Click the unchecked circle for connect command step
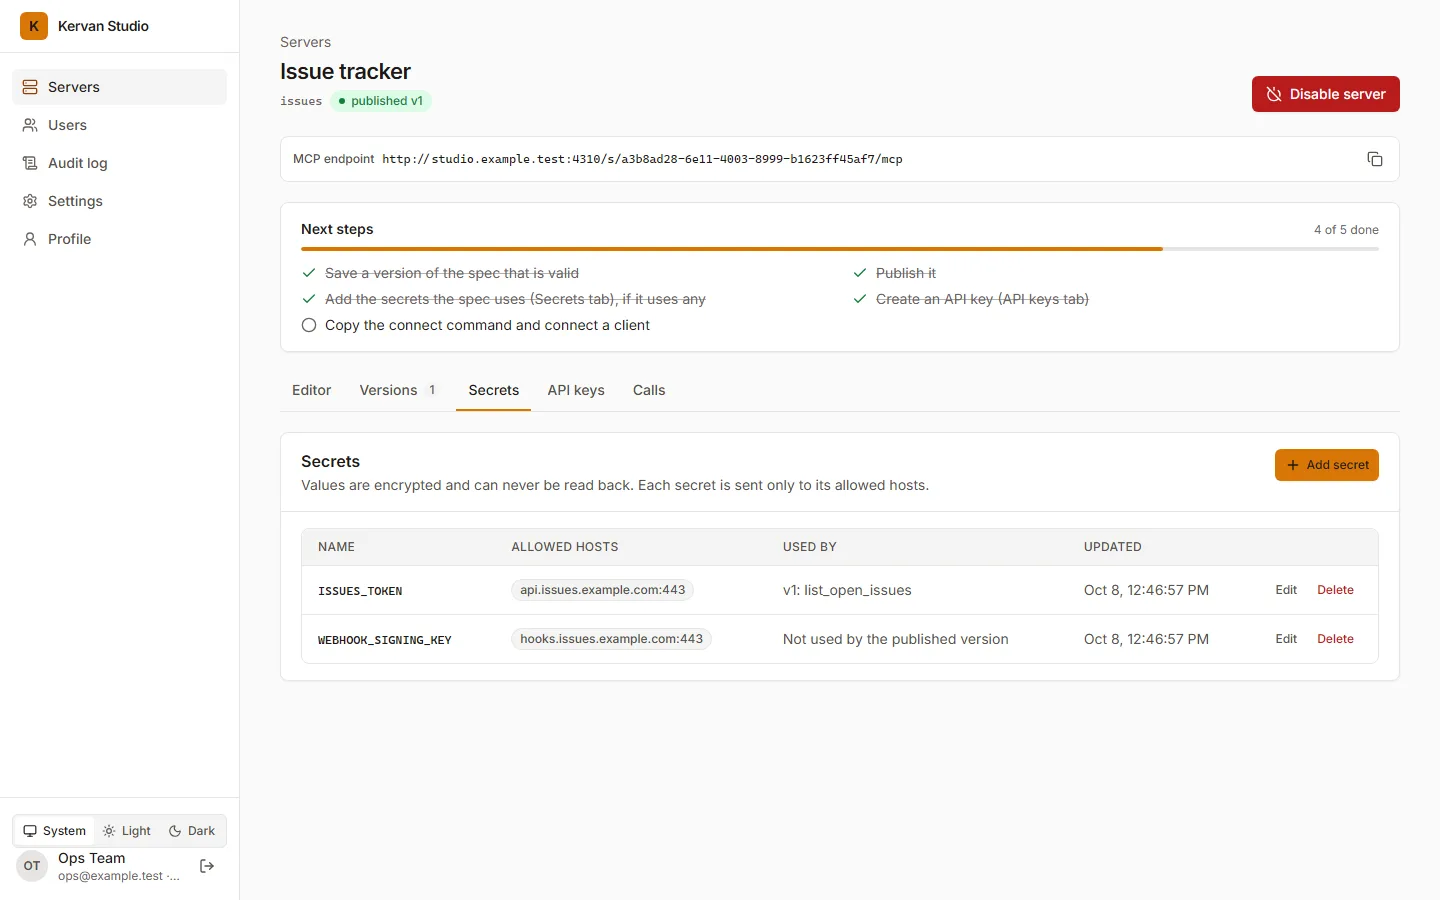The image size is (1440, 900). click(x=309, y=325)
